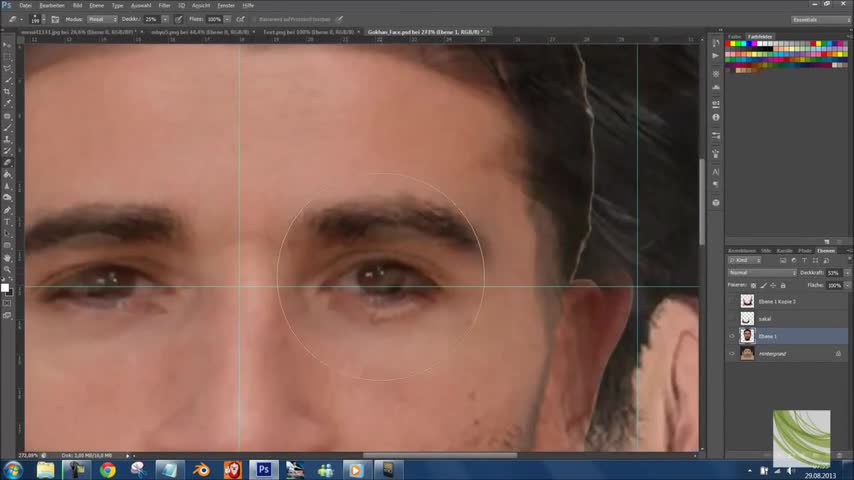Toggle lock image pixels brush icon
The height and width of the screenshot is (480, 854).
click(764, 285)
